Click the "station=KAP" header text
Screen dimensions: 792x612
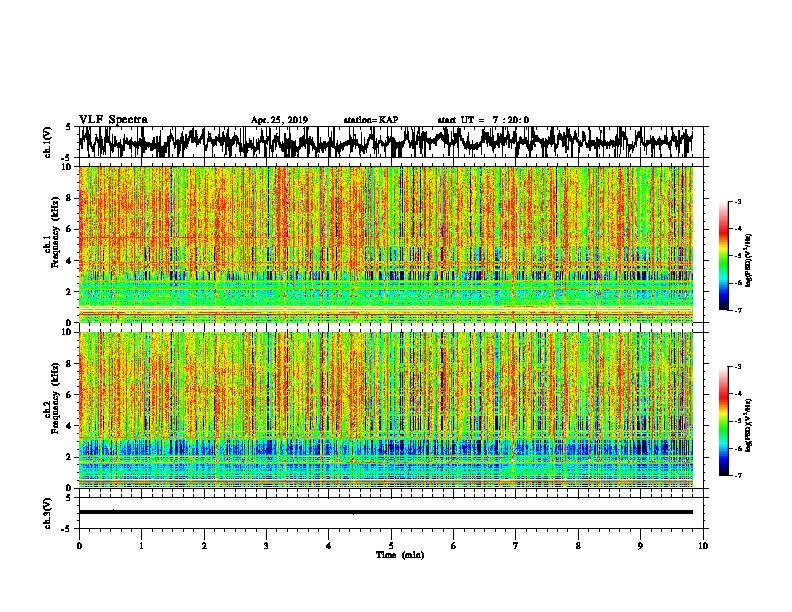(x=371, y=120)
